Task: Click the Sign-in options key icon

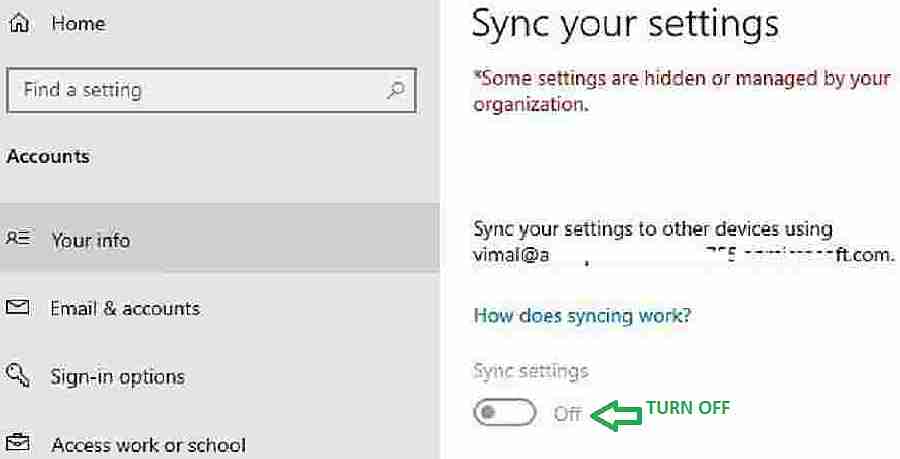Action: click(18, 375)
